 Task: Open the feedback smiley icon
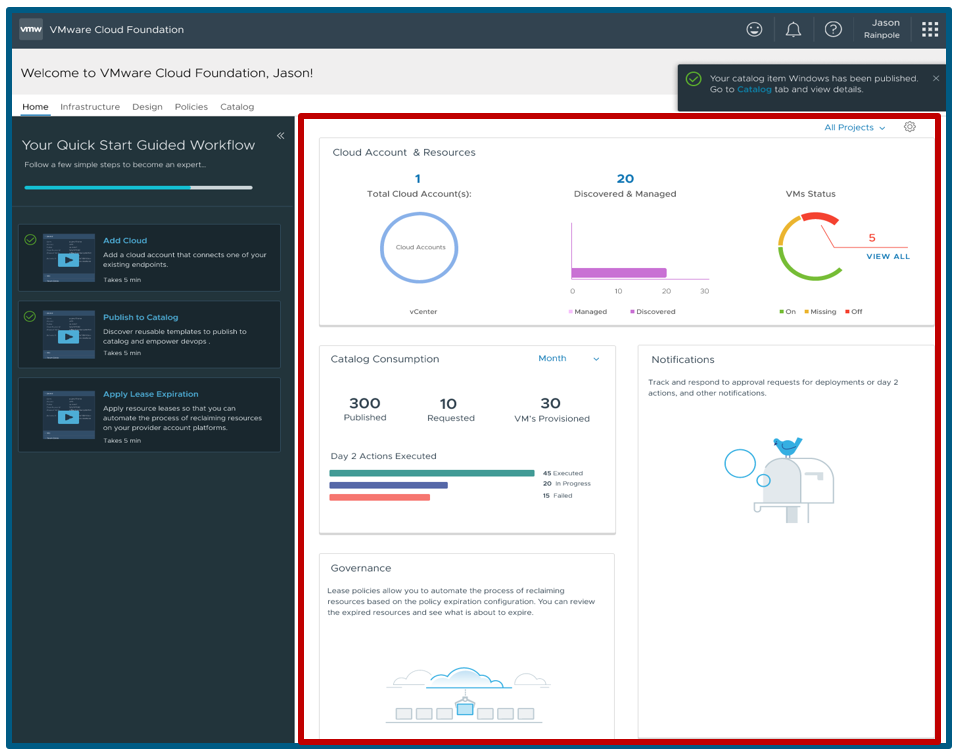coord(754,29)
